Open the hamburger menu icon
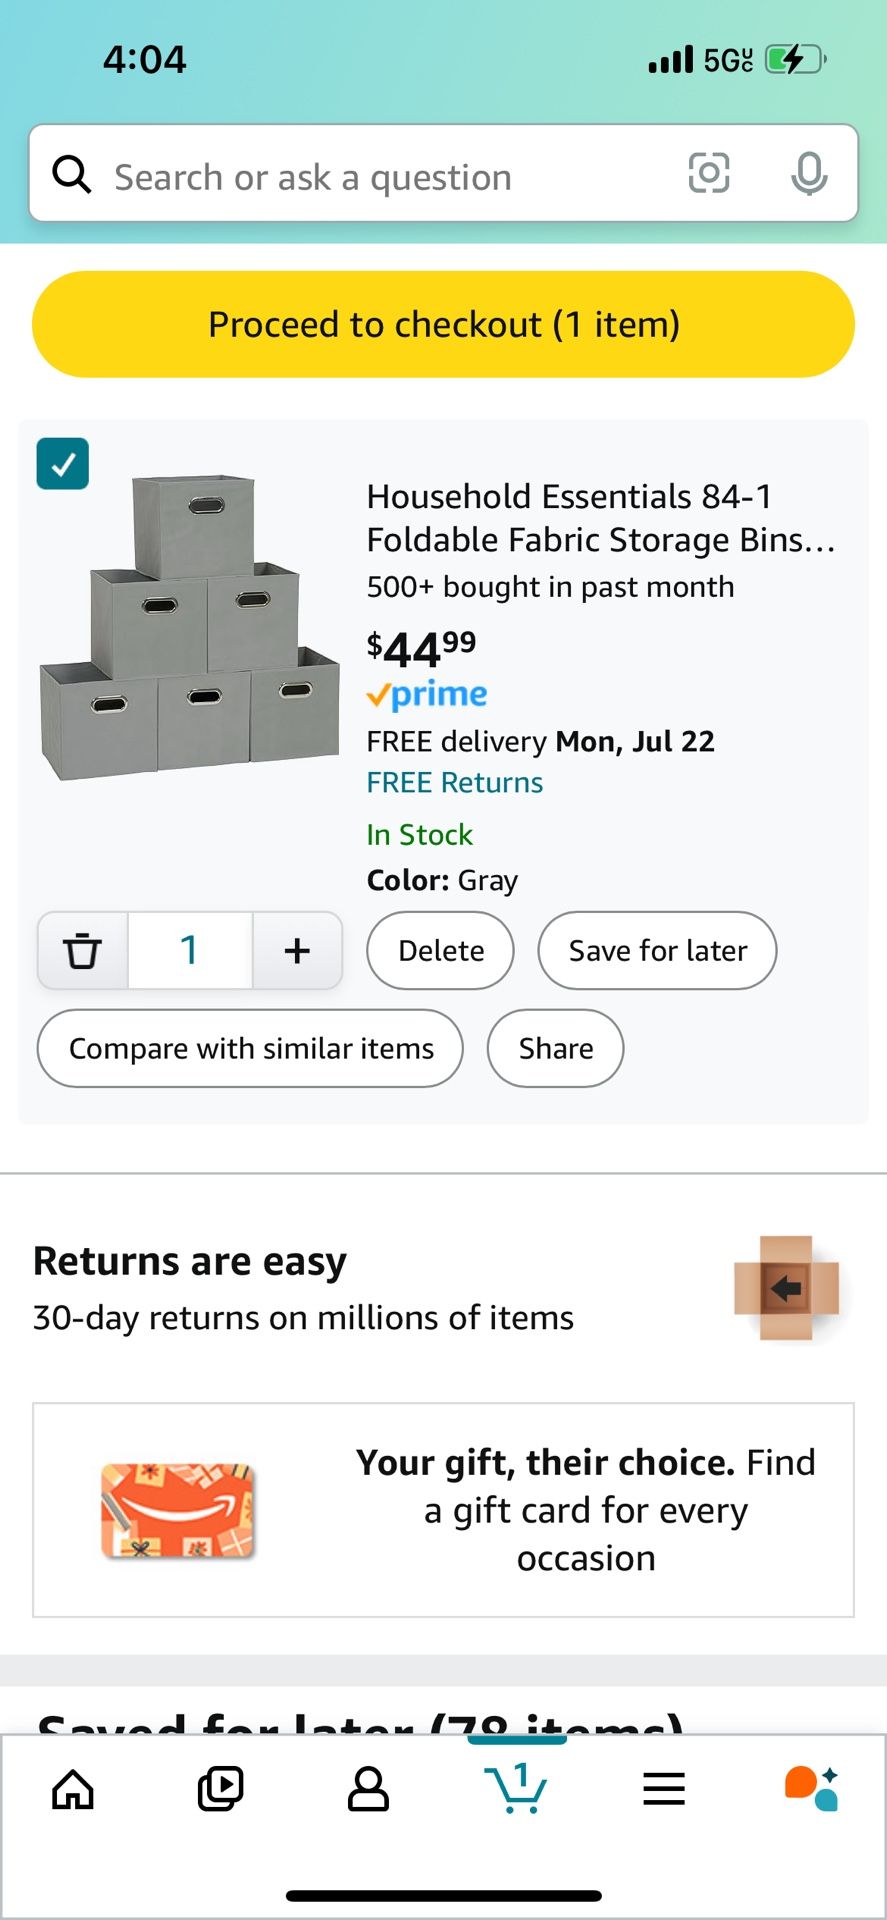Image resolution: width=887 pixels, height=1920 pixels. pyautogui.click(x=664, y=1789)
